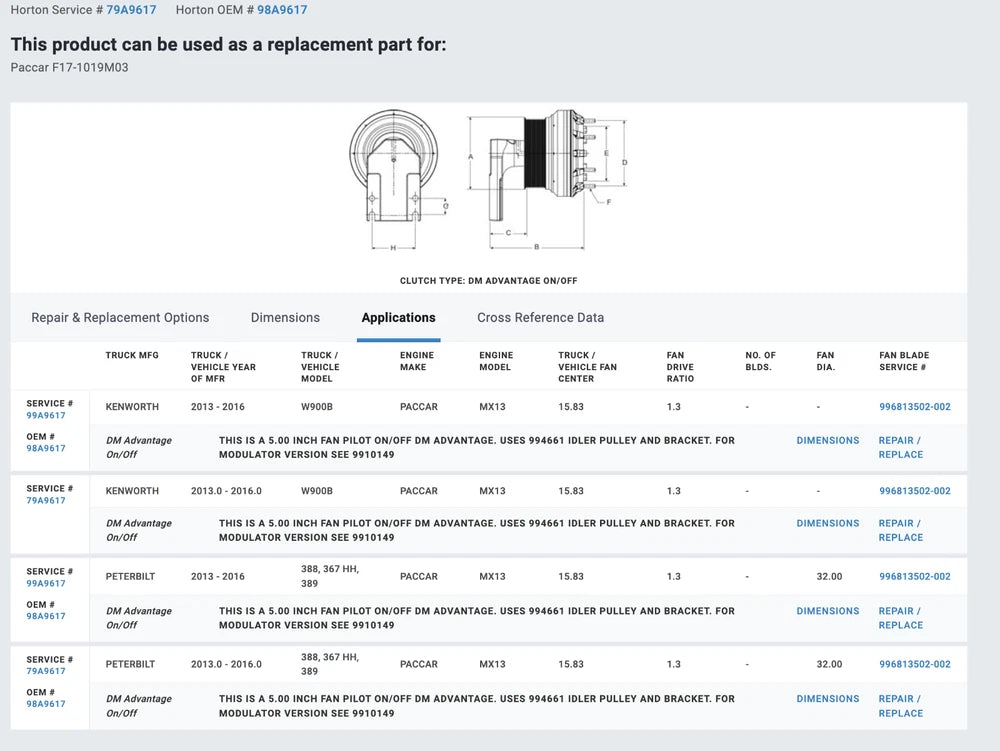The image size is (1000, 751).
Task: Click REPAIR / REPLACE in first Peterbilt row
Action: [900, 618]
